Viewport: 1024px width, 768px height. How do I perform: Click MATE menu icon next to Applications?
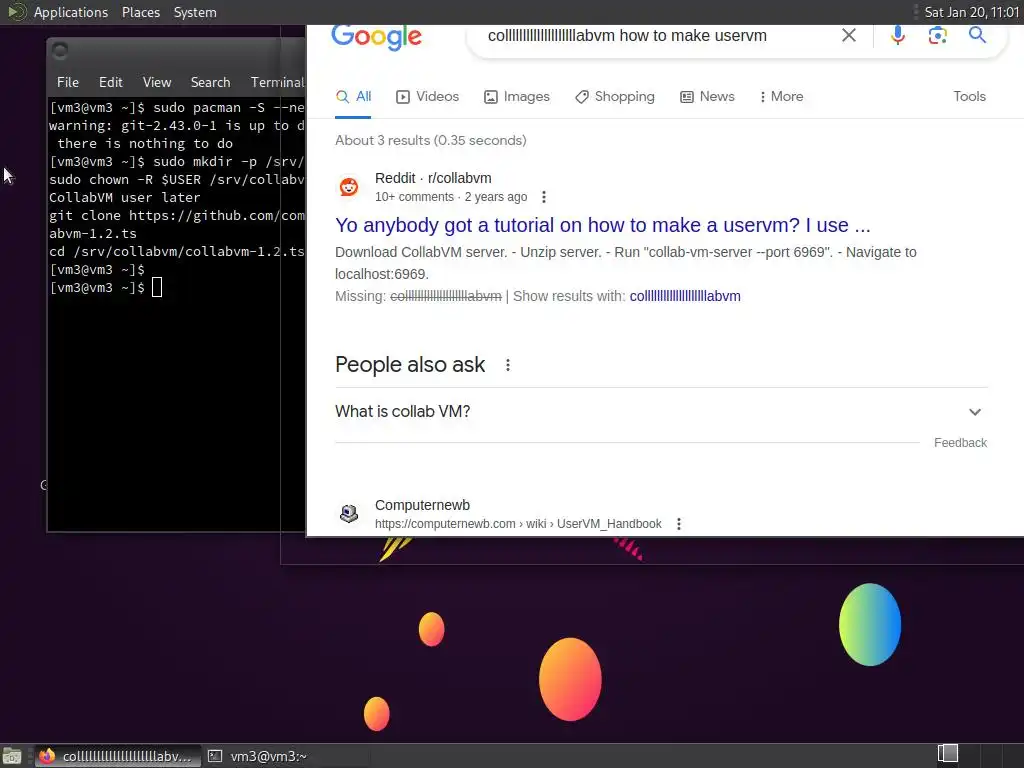pos(16,12)
